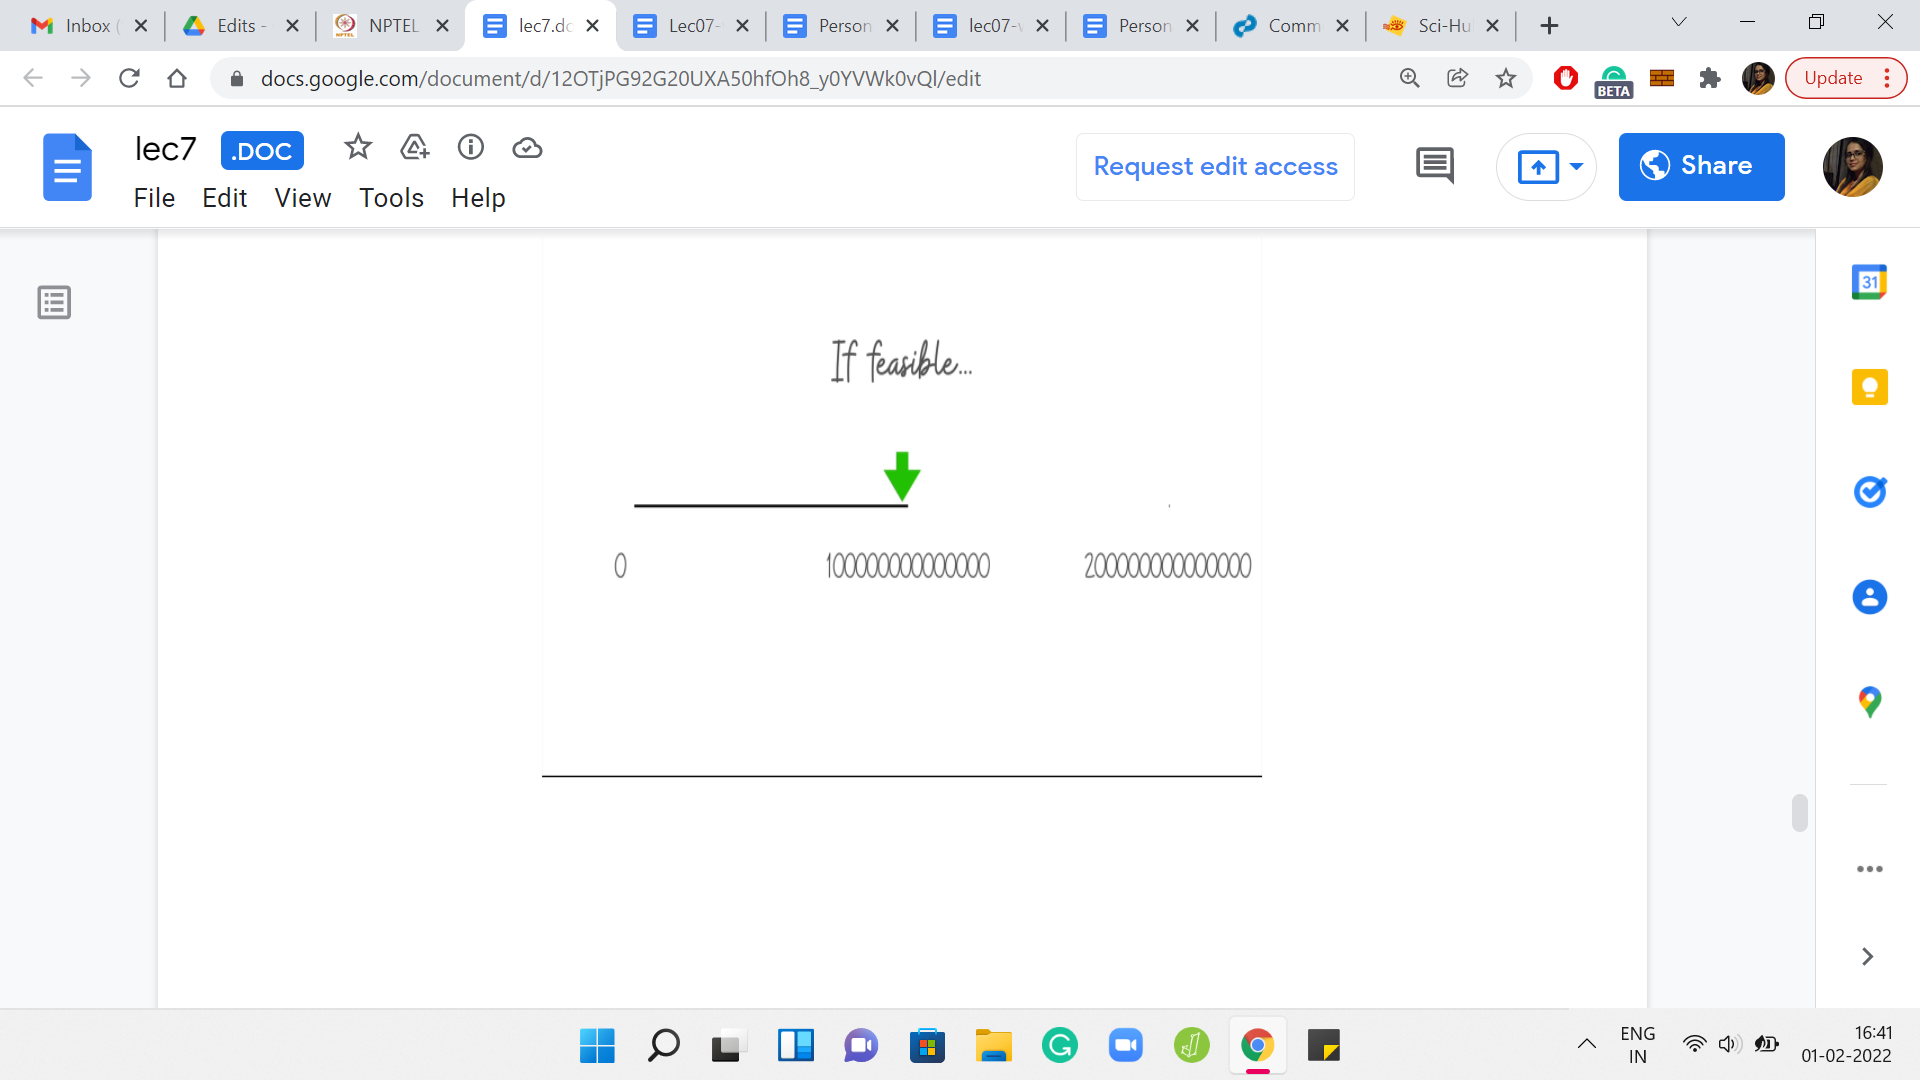Click the document vertical scrollbar thumb
The height and width of the screenshot is (1080, 1920).
pyautogui.click(x=1799, y=812)
